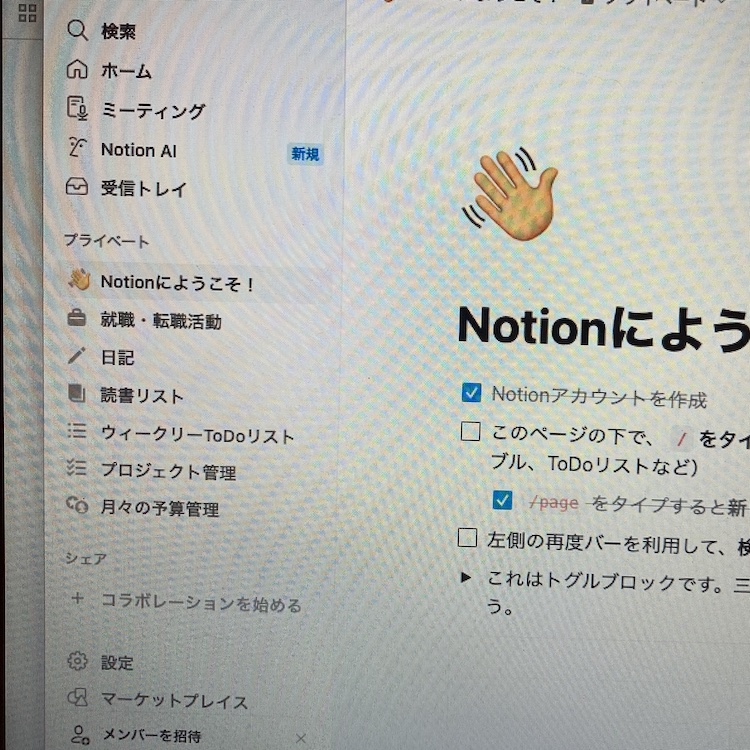This screenshot has width=750, height=750.
Task: Open the 読書リスト page
Action: coord(142,396)
